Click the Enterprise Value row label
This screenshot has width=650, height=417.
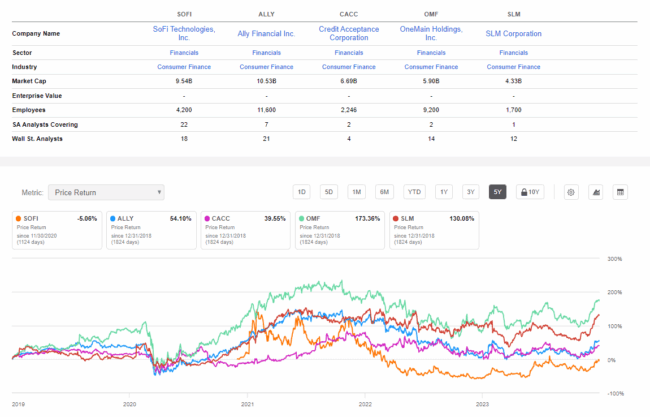(37, 96)
